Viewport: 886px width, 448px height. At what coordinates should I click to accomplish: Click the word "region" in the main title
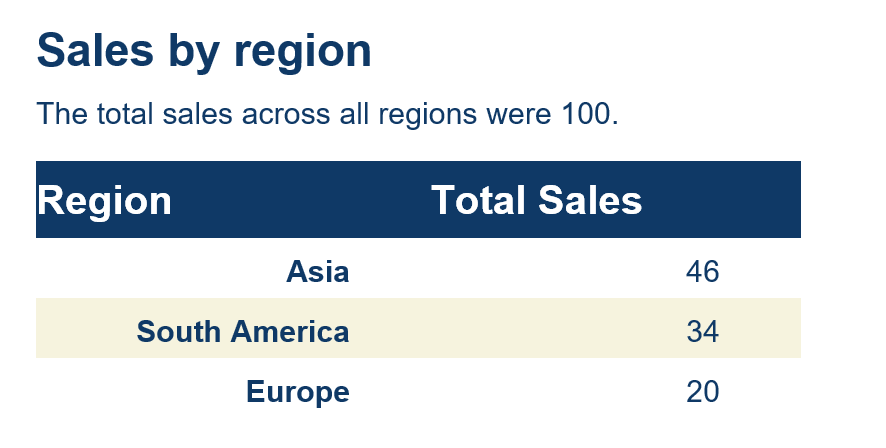pyautogui.click(x=303, y=51)
